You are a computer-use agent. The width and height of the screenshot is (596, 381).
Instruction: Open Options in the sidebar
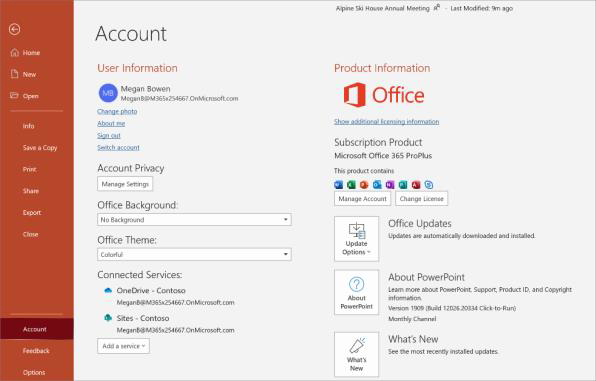coord(34,372)
